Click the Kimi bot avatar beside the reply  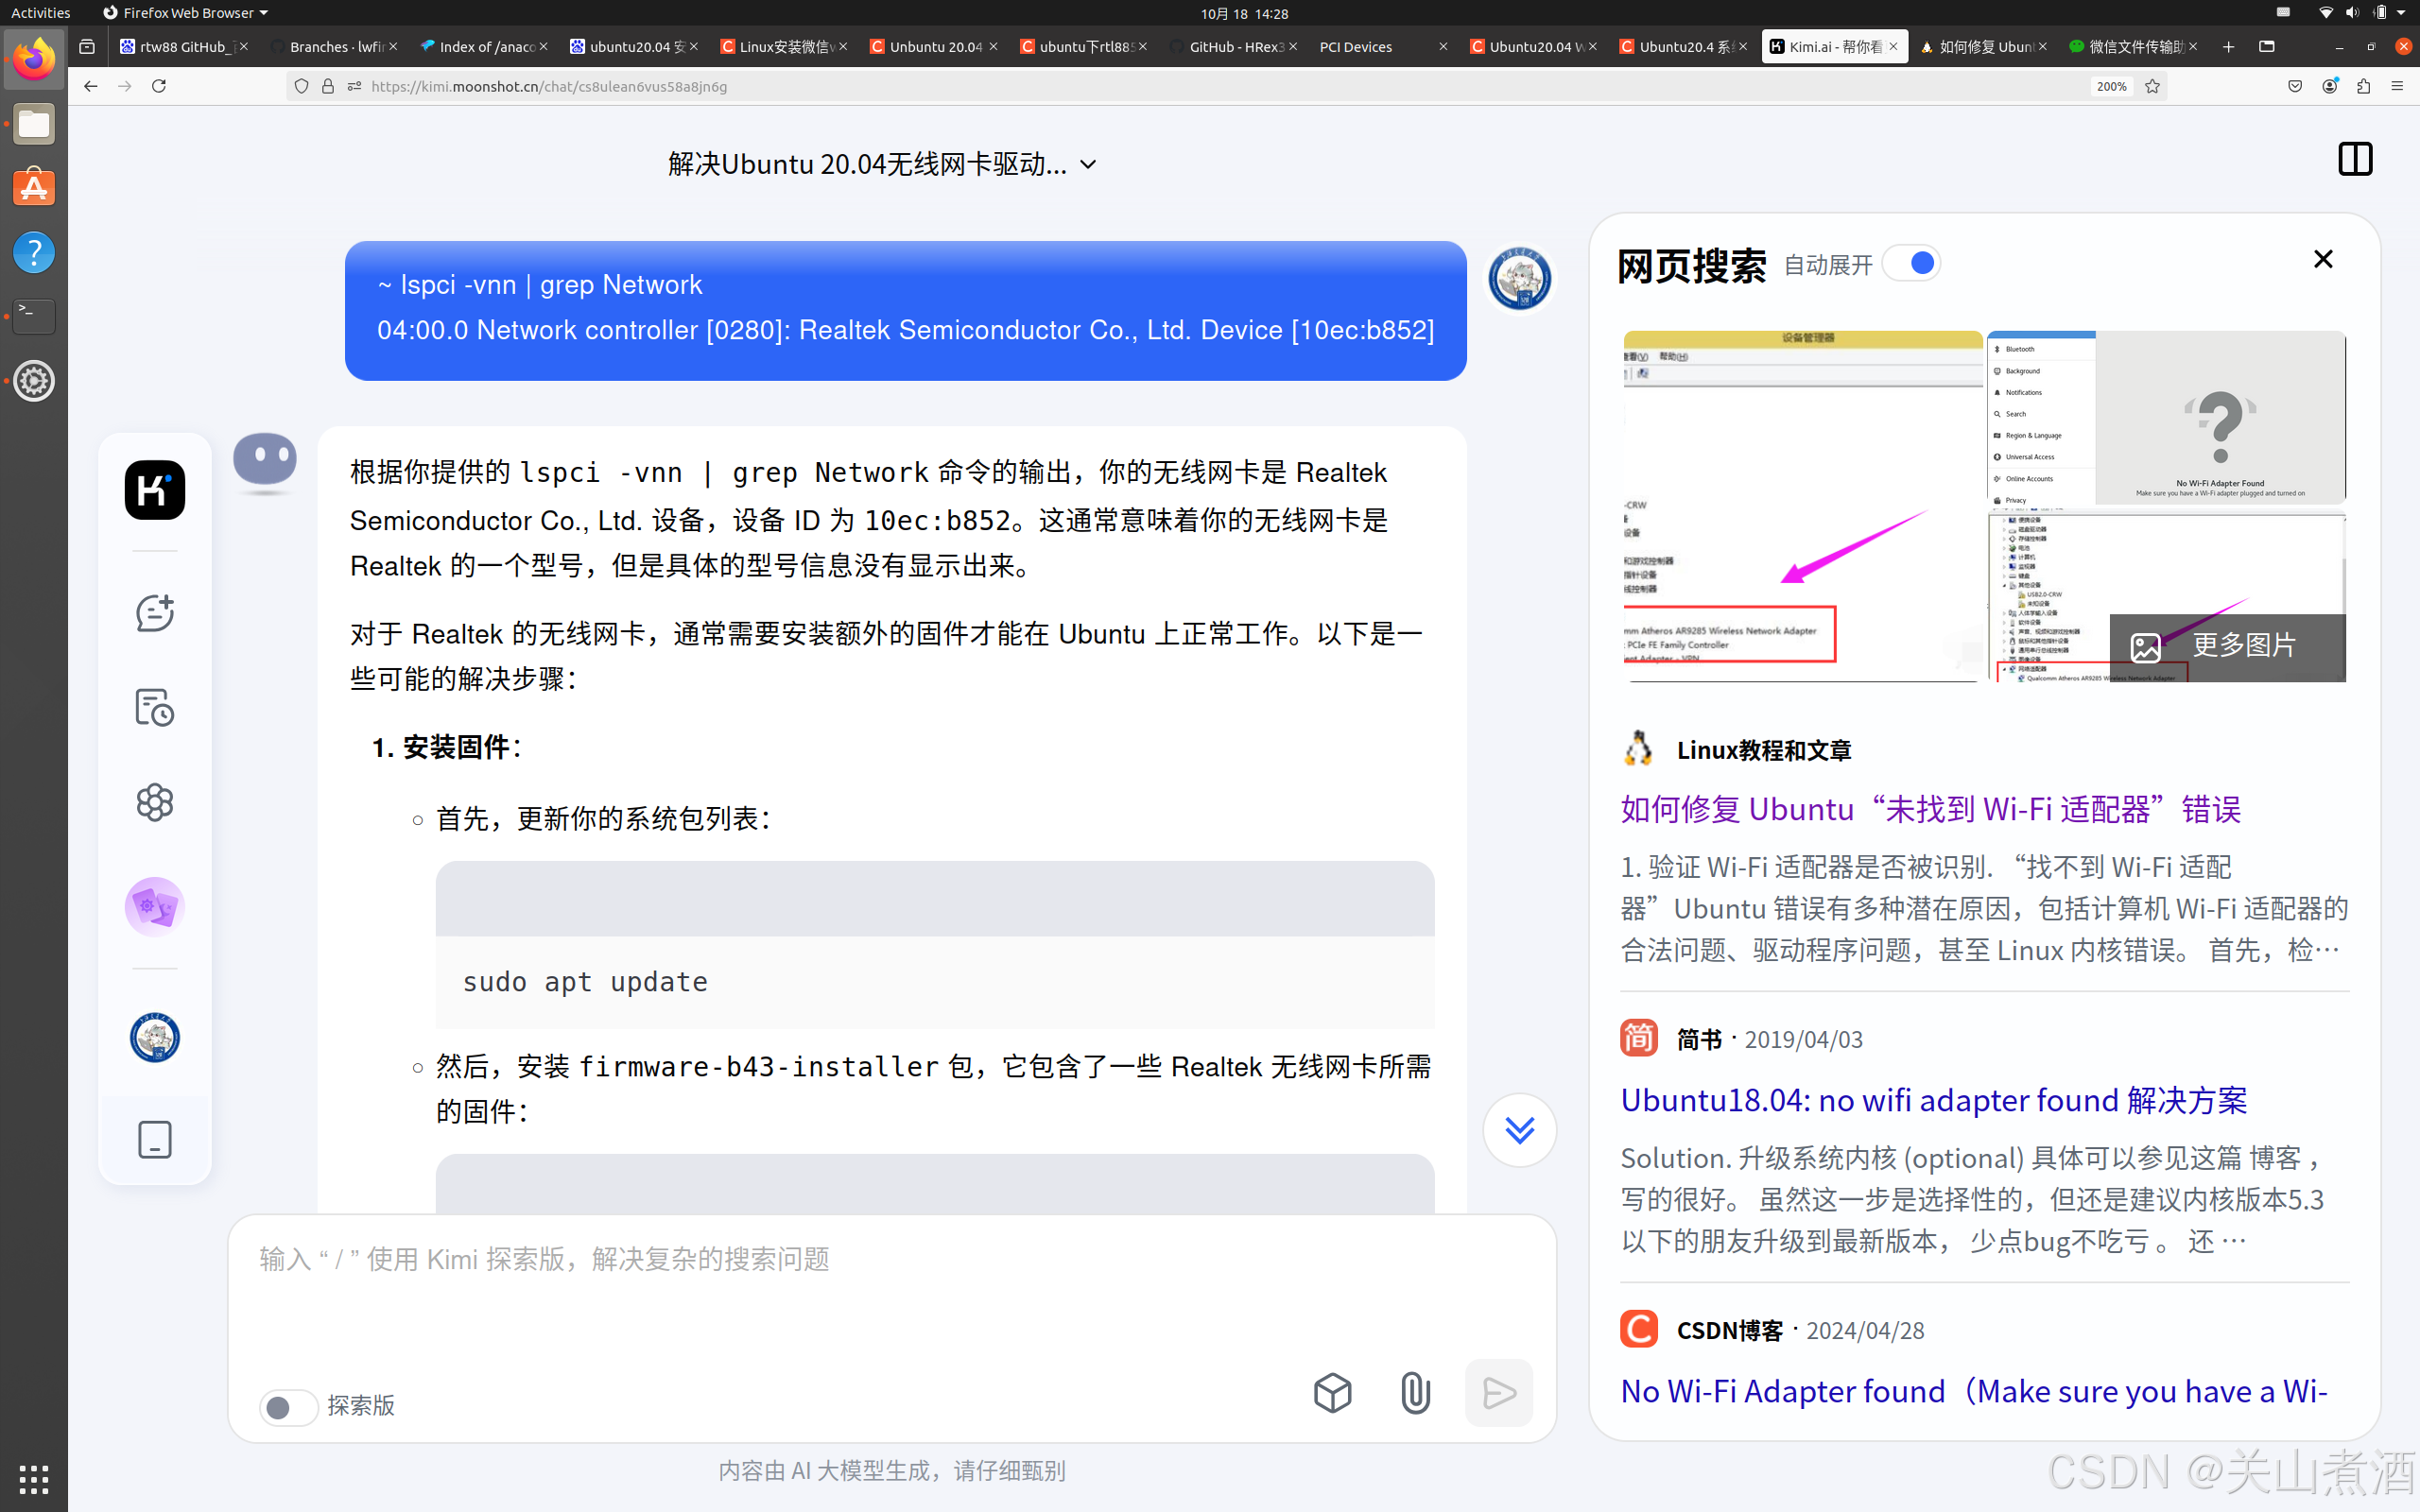pos(265,462)
